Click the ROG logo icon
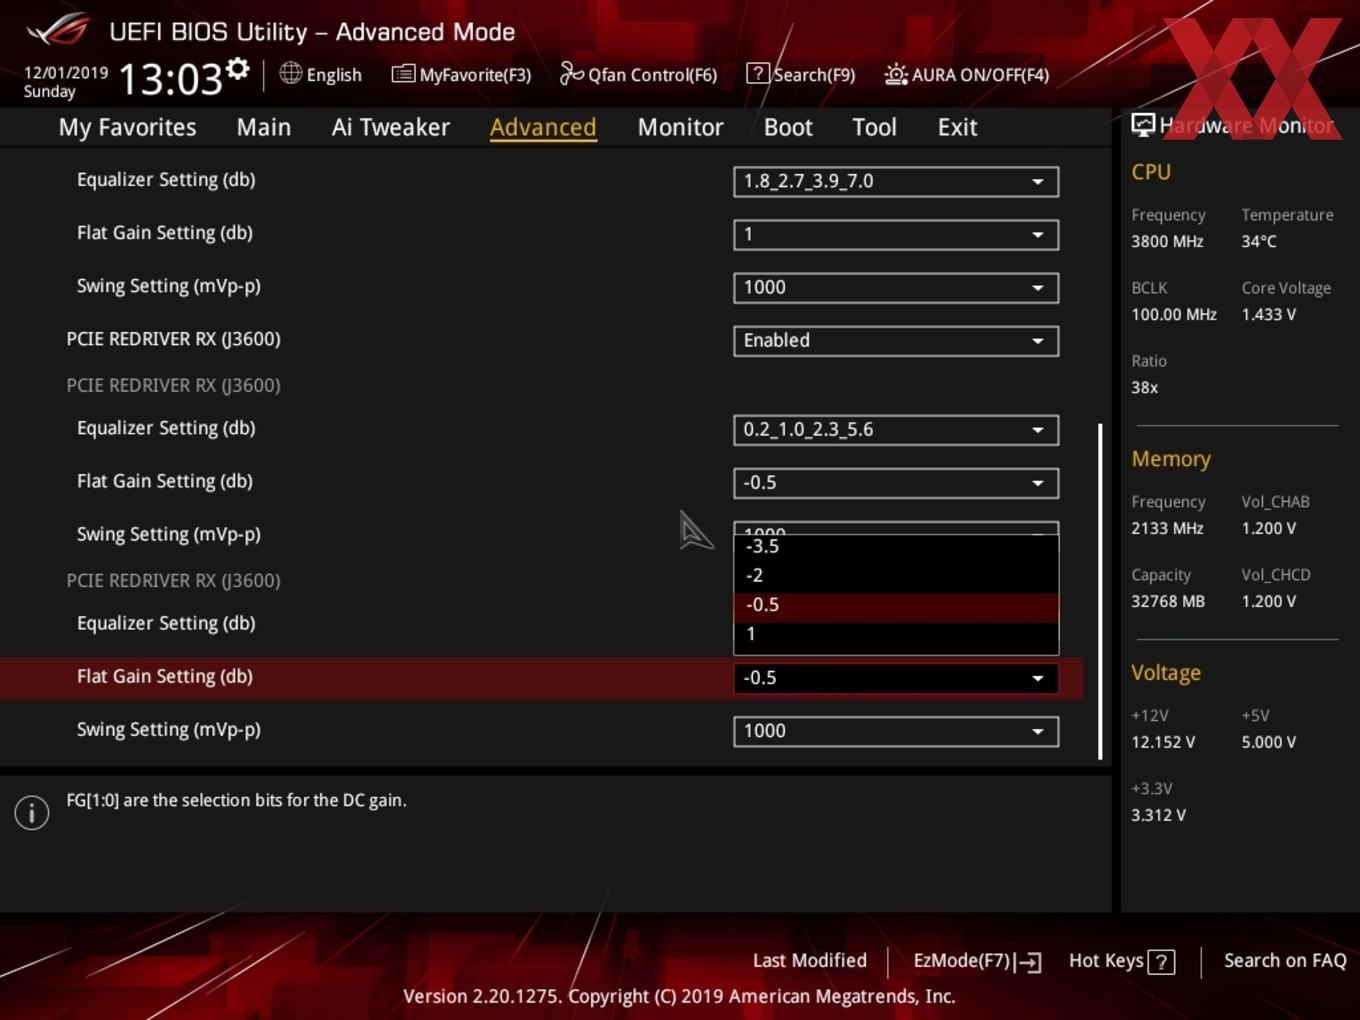 pos(58,30)
